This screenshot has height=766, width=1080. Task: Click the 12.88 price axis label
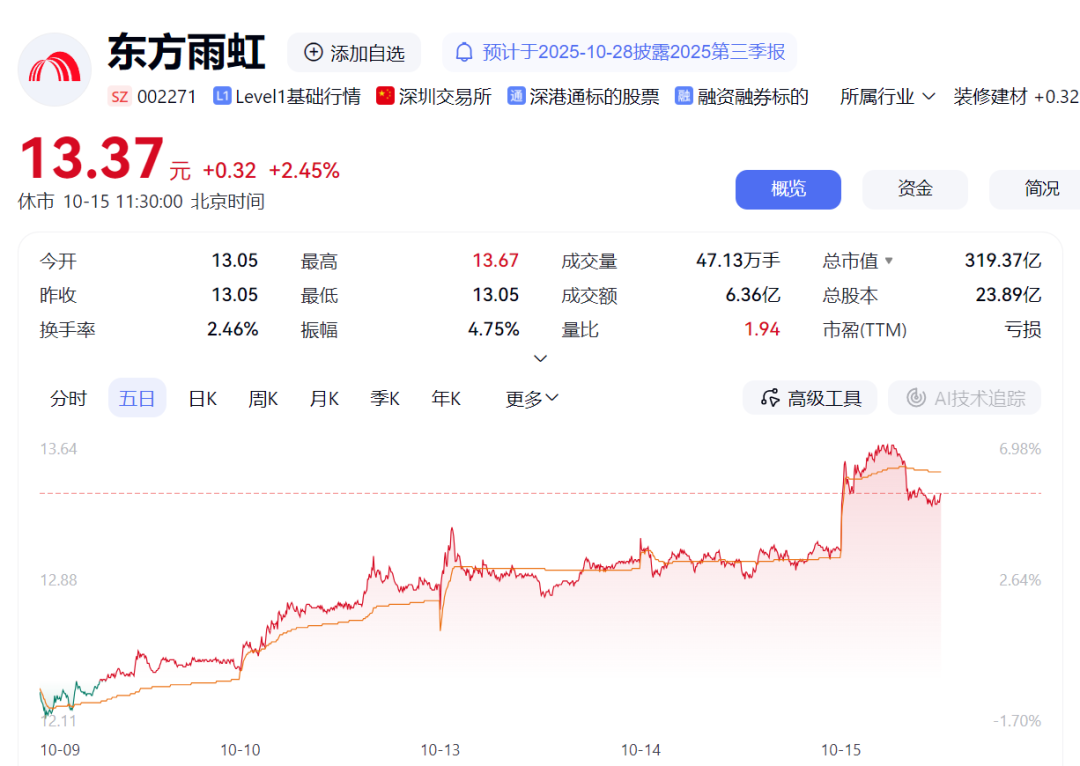click(59, 580)
